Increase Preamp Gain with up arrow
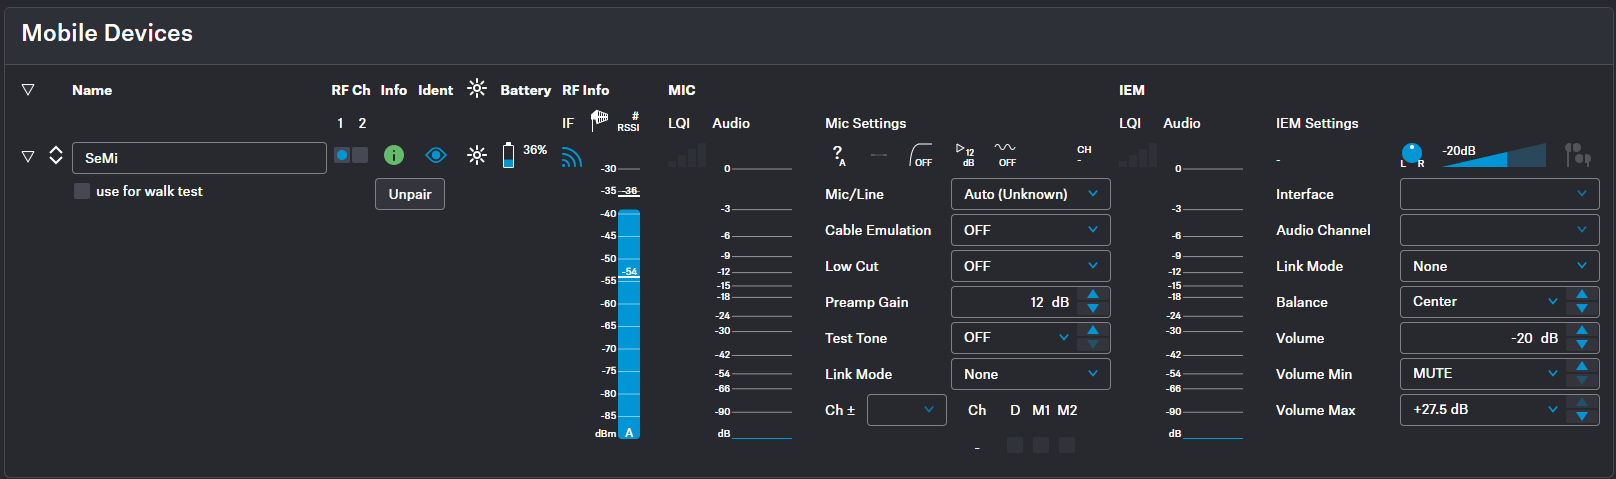This screenshot has width=1616, height=479. pos(1093,295)
